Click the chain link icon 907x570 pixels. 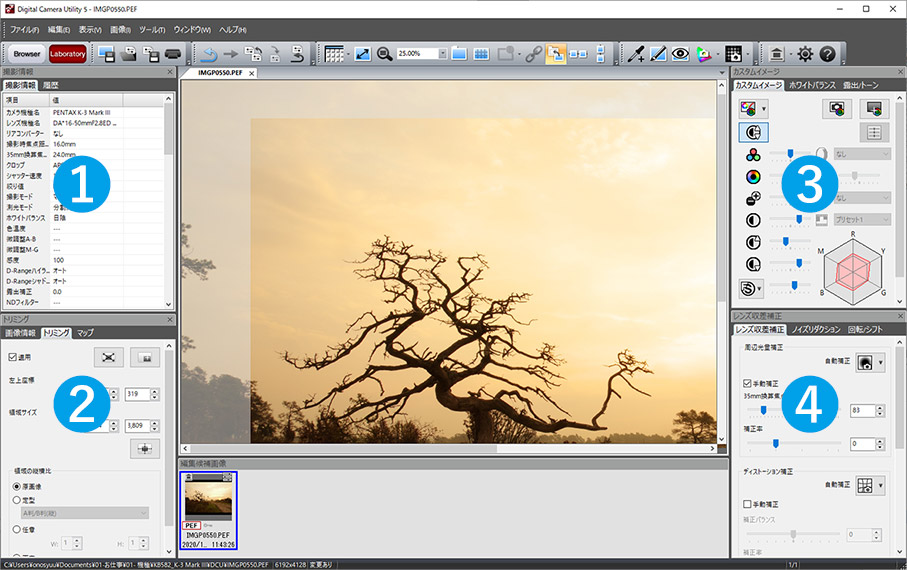533,54
